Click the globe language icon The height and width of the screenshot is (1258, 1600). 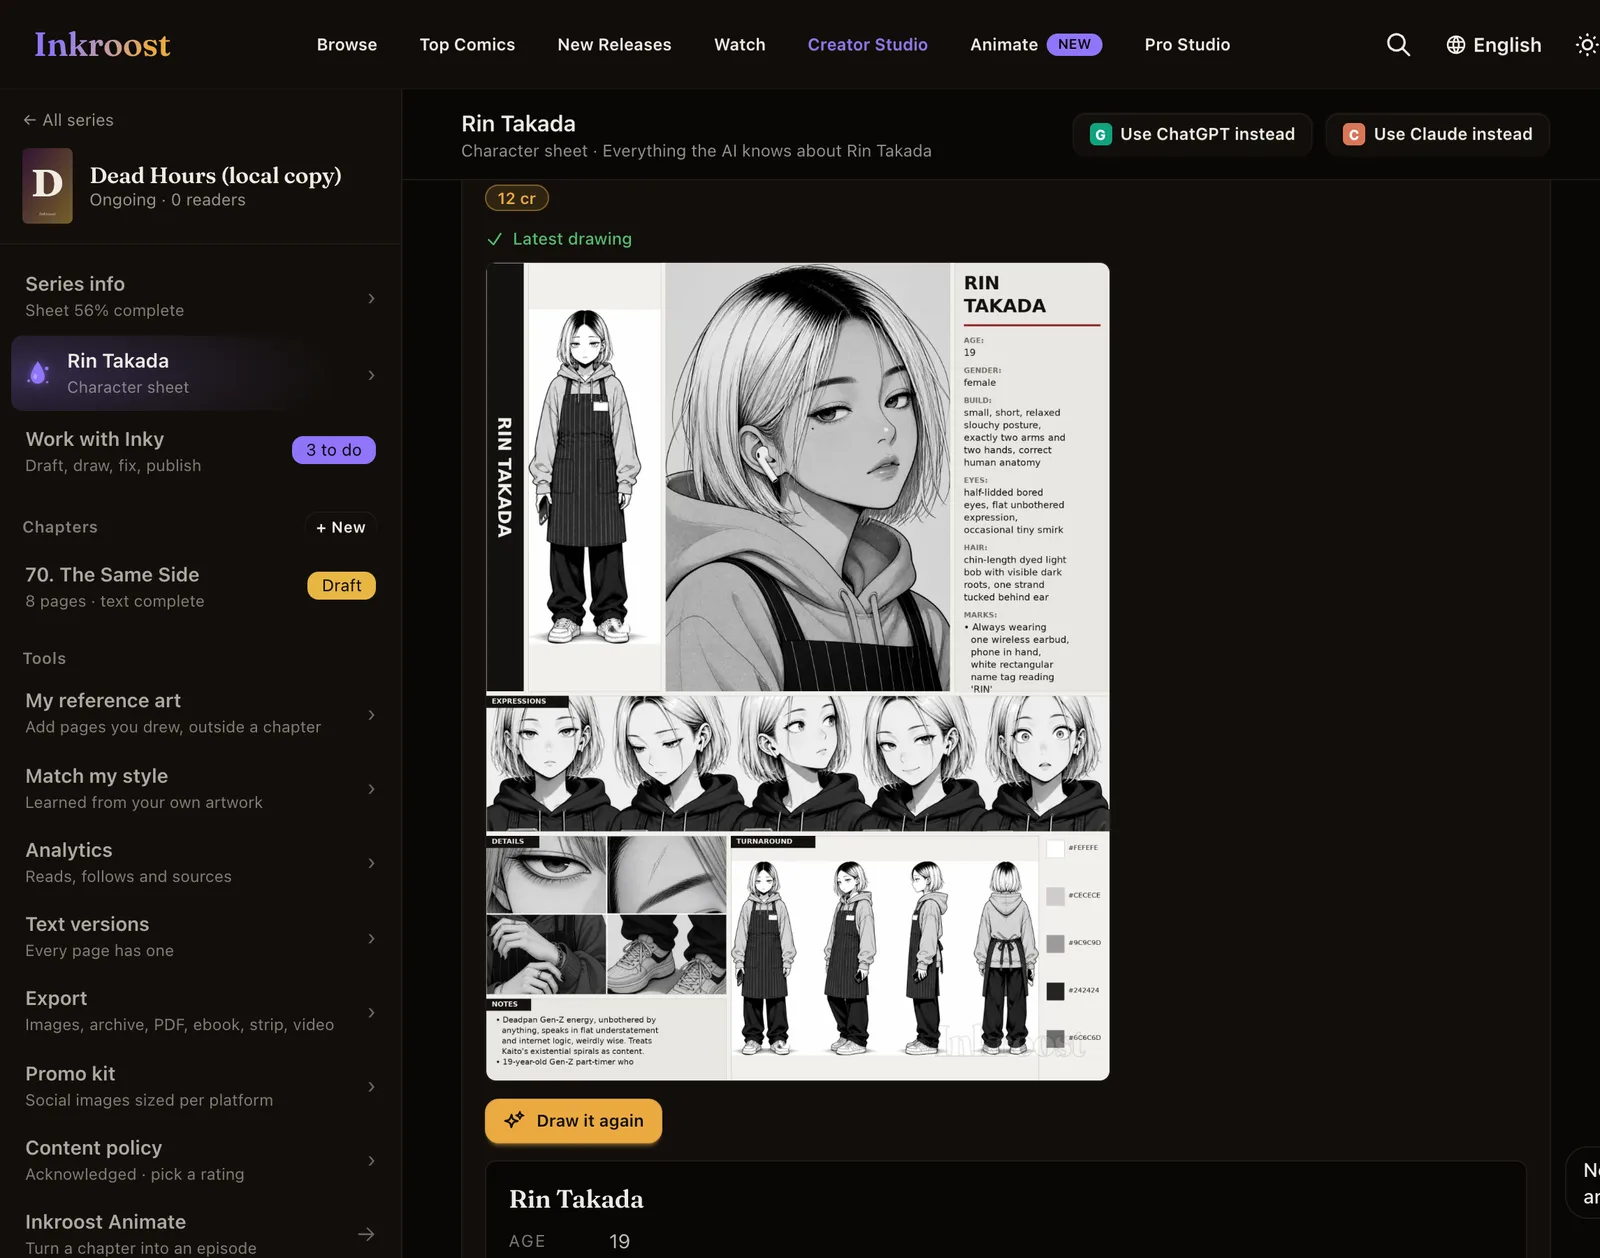1456,45
